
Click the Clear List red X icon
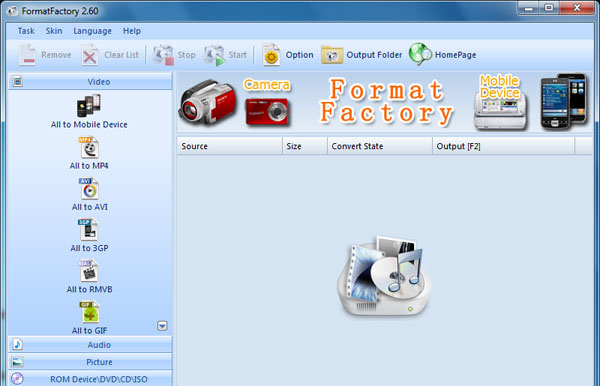click(x=90, y=55)
